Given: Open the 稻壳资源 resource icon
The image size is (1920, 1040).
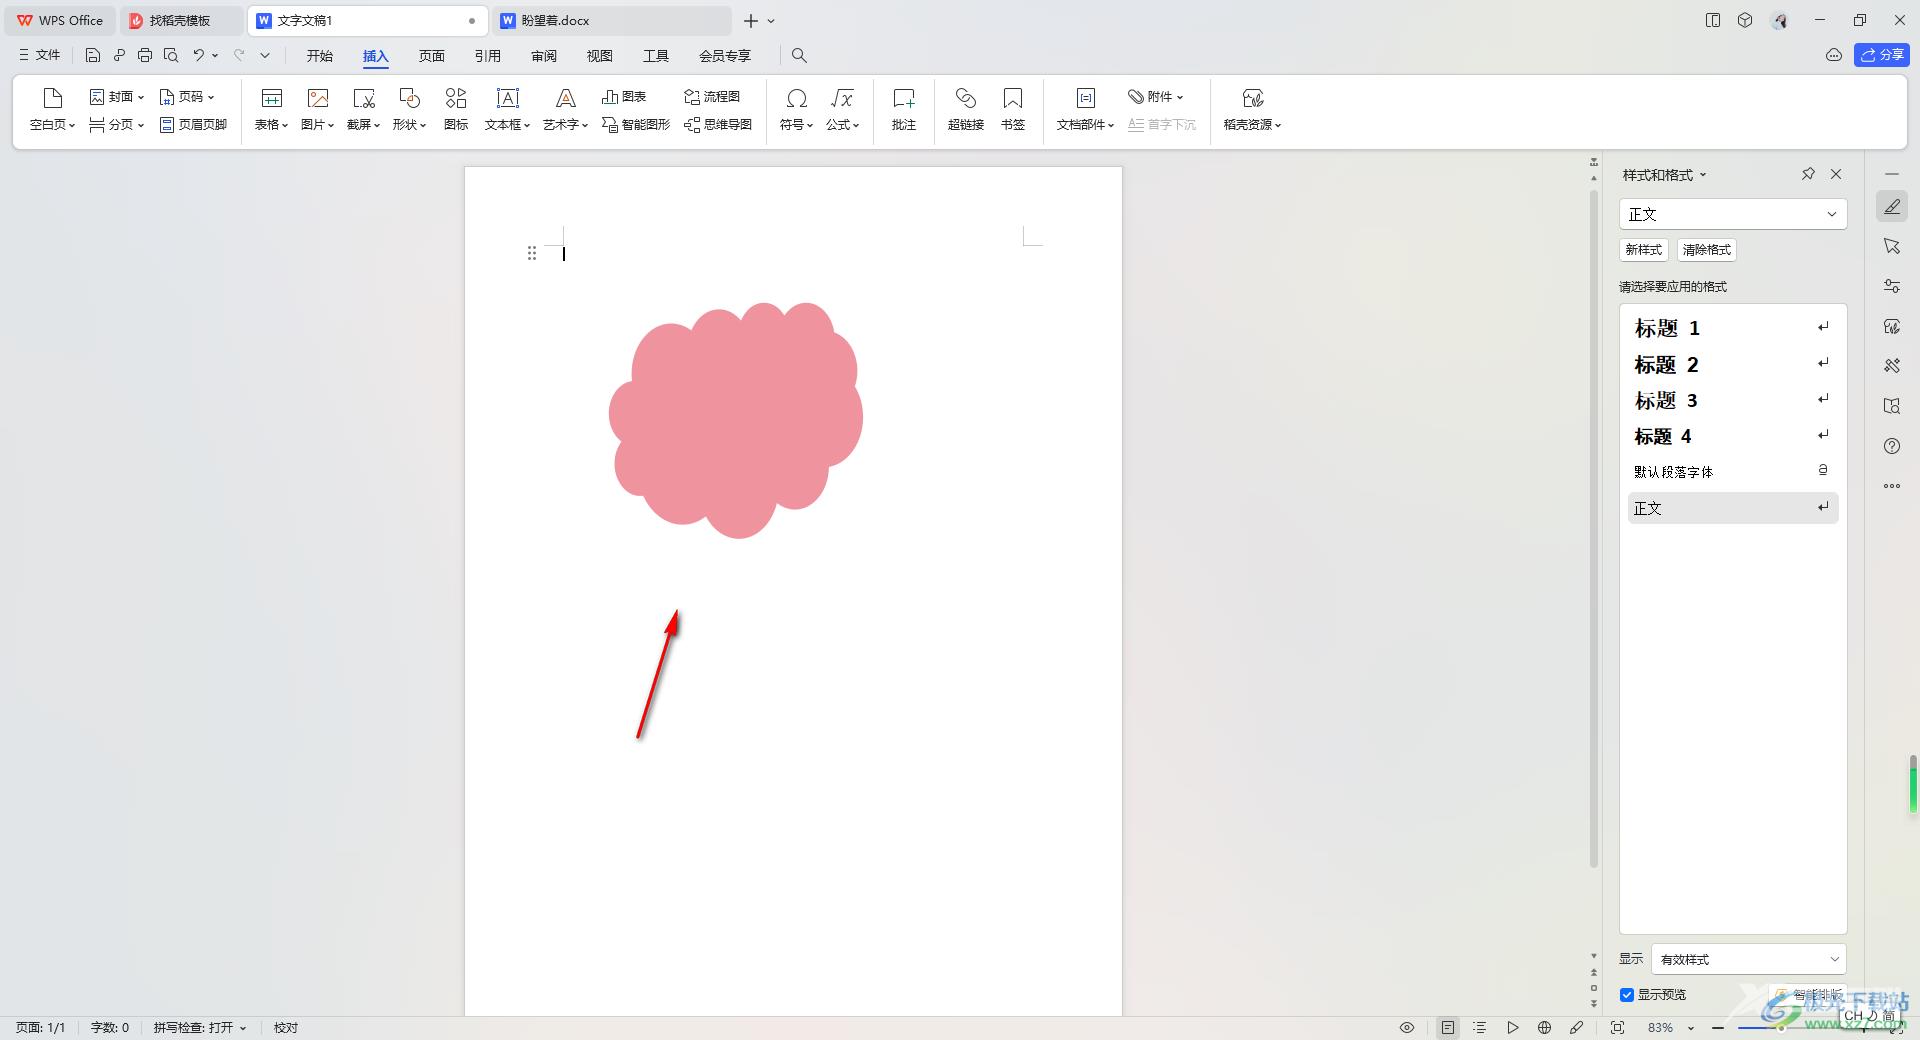Looking at the screenshot, I should (1253, 98).
